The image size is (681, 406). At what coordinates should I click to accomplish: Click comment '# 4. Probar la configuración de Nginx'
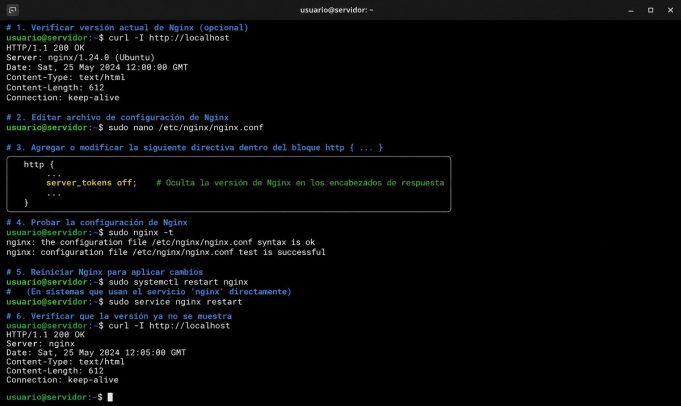97,222
